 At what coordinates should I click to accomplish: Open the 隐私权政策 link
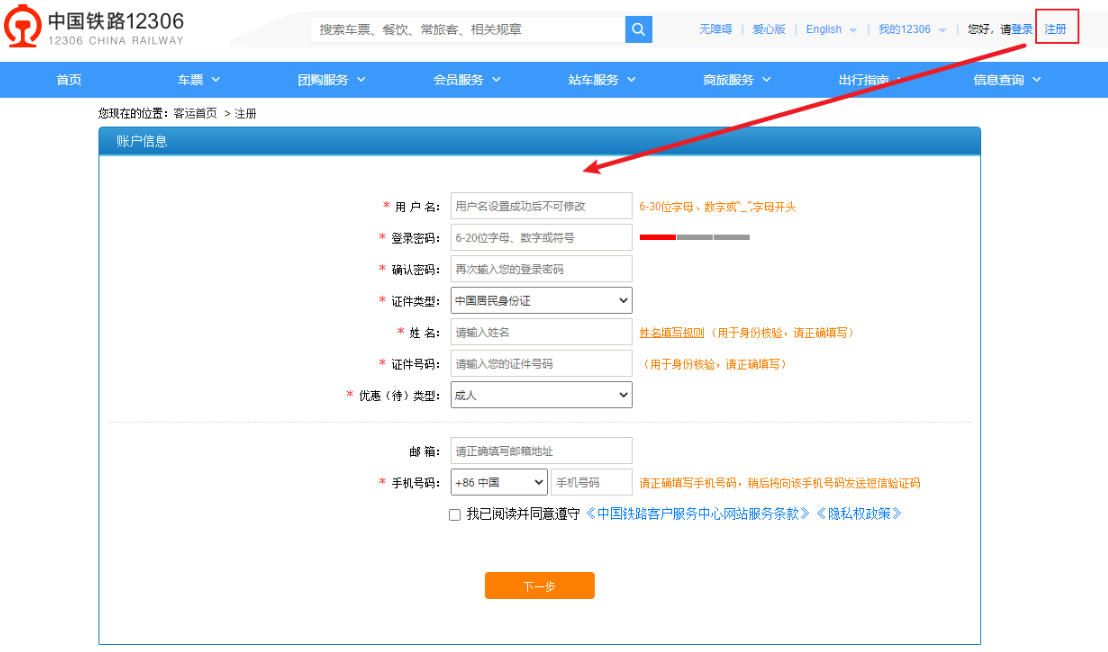coord(859,514)
